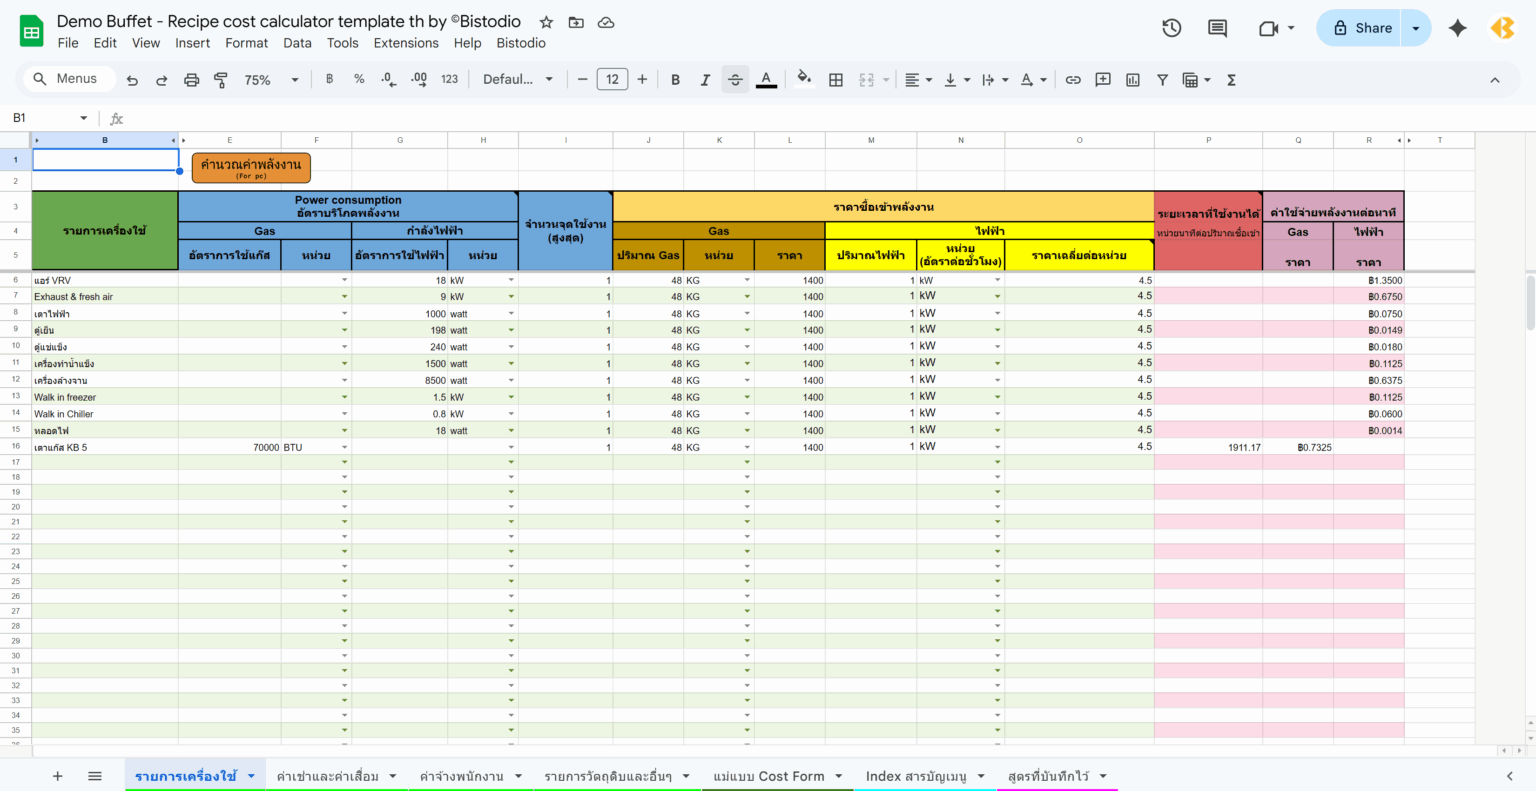Insert a link
This screenshot has height=791, width=1536.
coord(1073,80)
